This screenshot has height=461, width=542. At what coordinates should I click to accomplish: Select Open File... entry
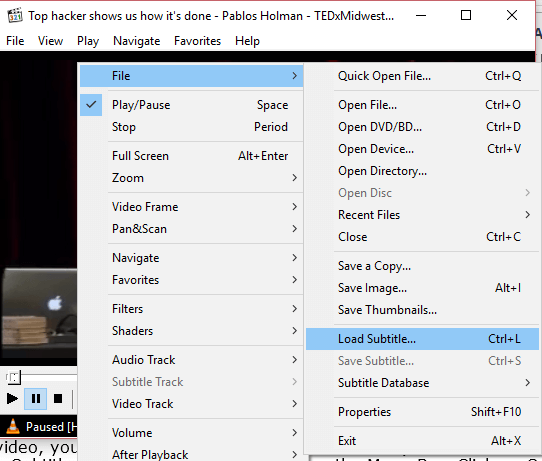pos(422,105)
